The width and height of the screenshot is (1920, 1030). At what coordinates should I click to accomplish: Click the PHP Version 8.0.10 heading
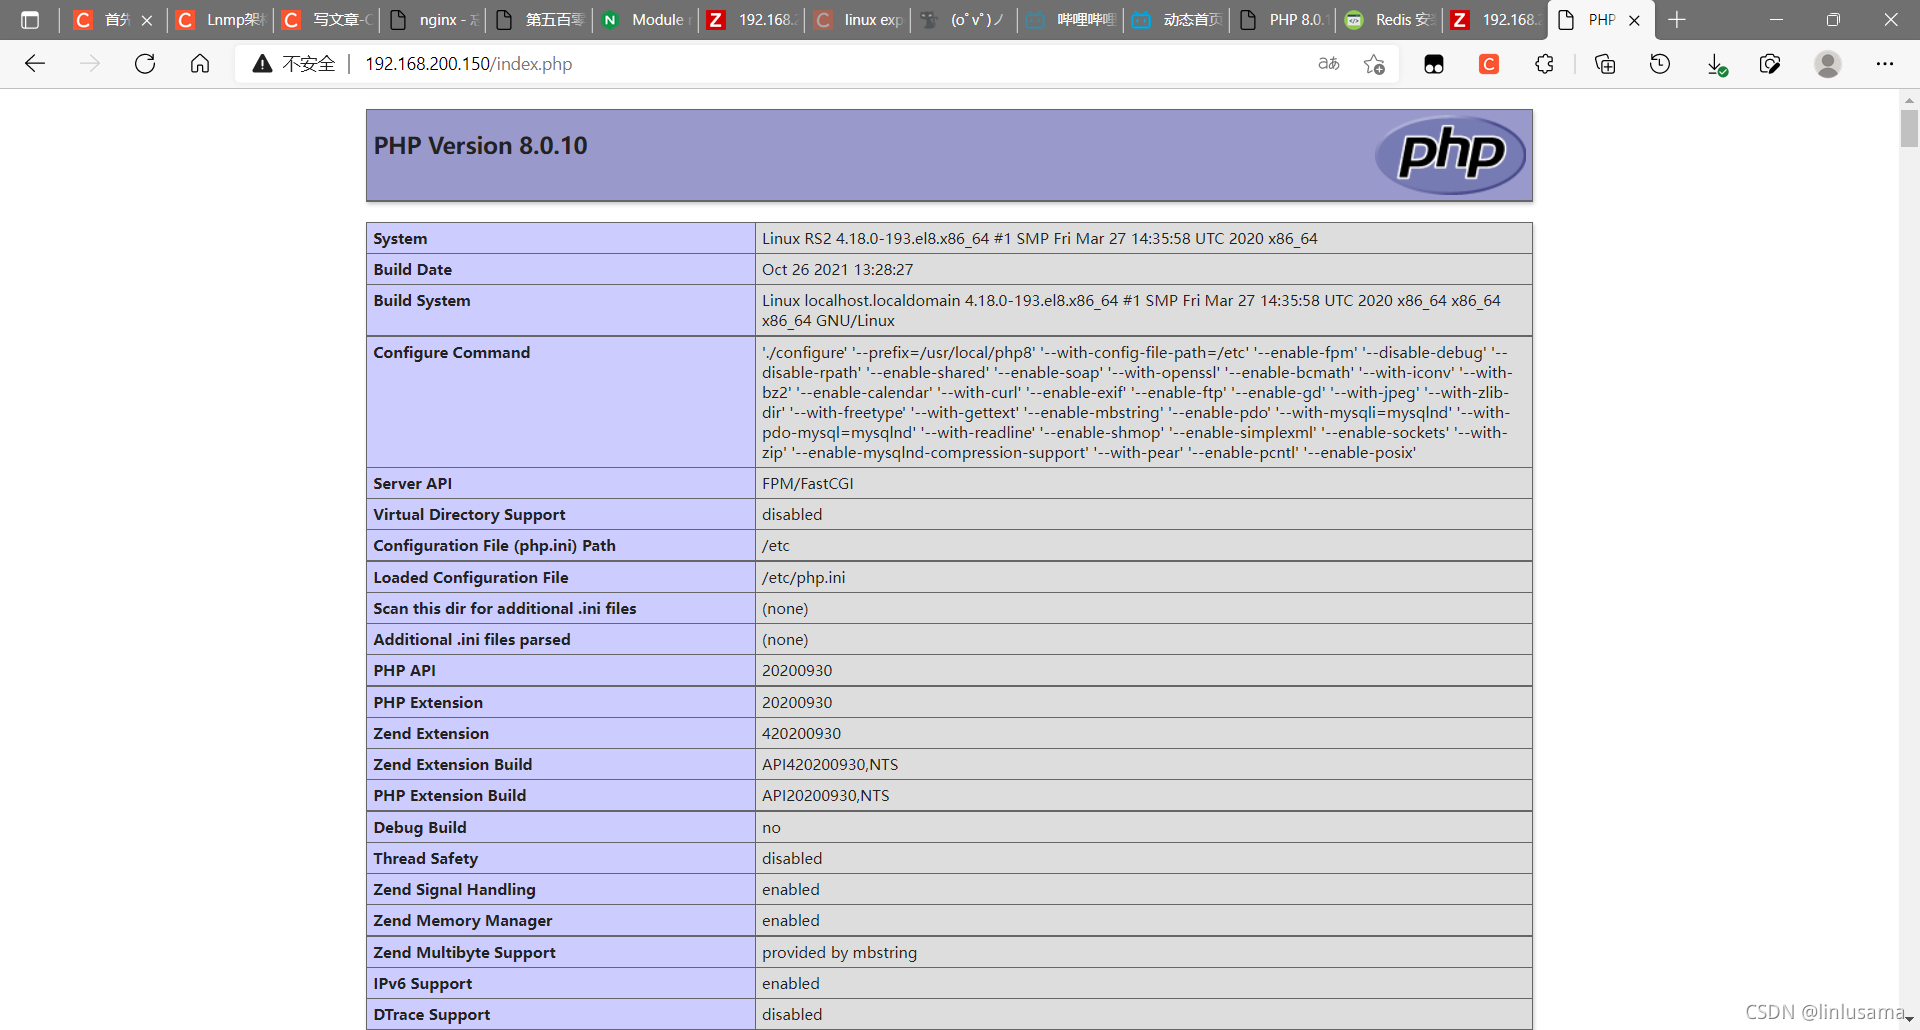click(x=480, y=146)
